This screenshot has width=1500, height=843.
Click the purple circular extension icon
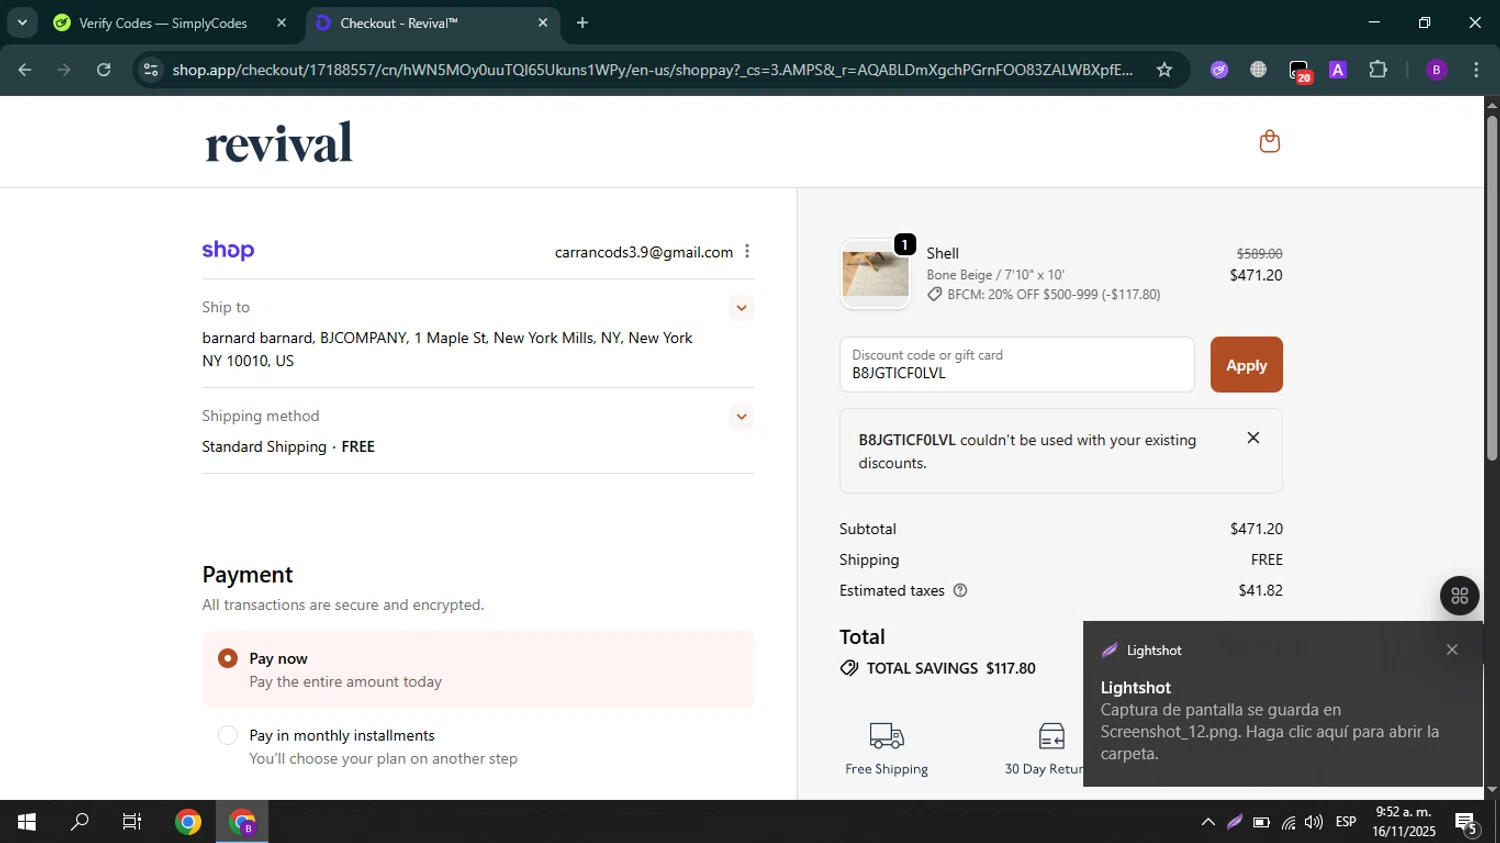pyautogui.click(x=1219, y=70)
